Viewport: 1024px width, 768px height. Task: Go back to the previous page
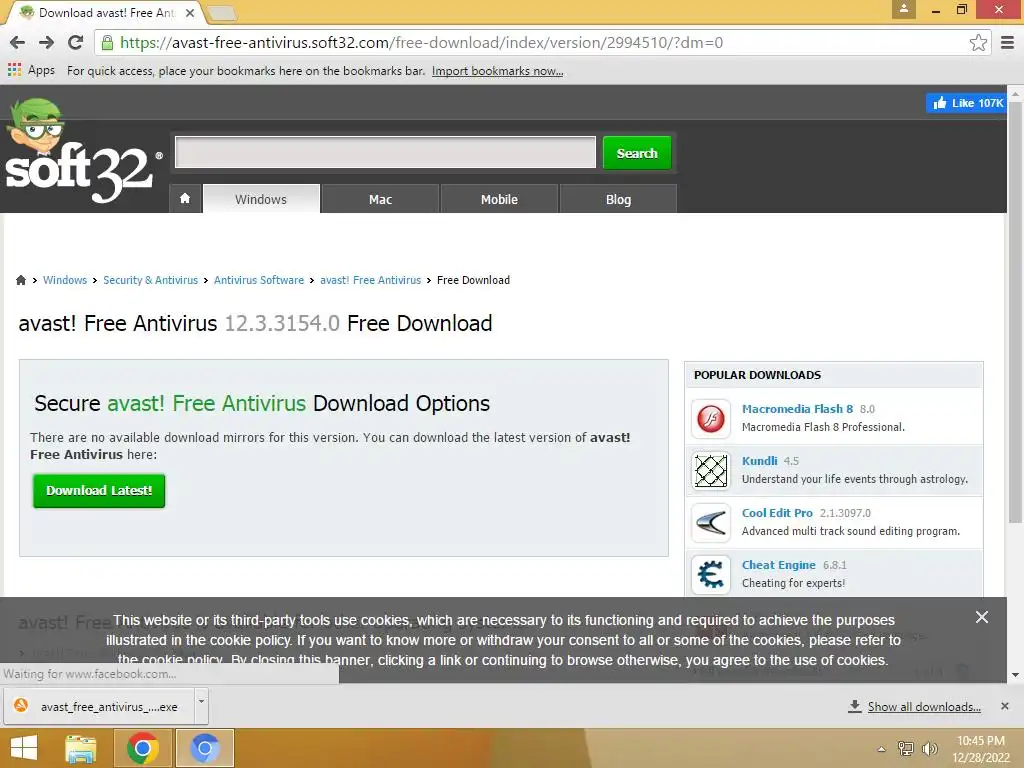(18, 42)
